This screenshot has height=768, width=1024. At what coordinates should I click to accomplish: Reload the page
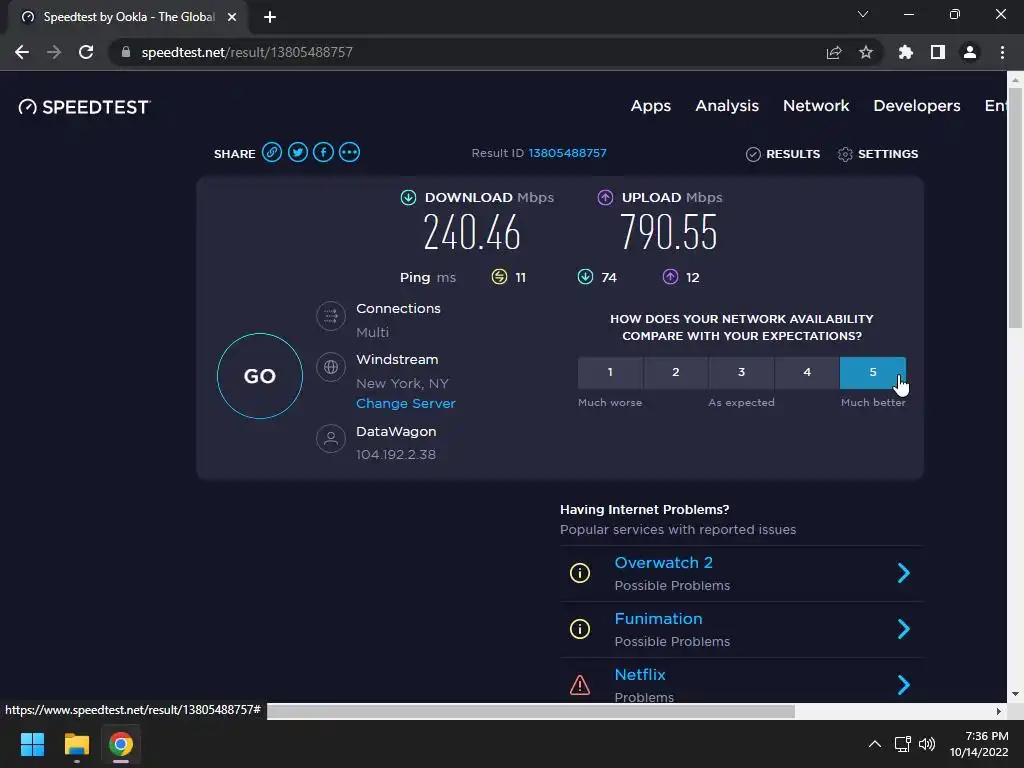(x=86, y=52)
